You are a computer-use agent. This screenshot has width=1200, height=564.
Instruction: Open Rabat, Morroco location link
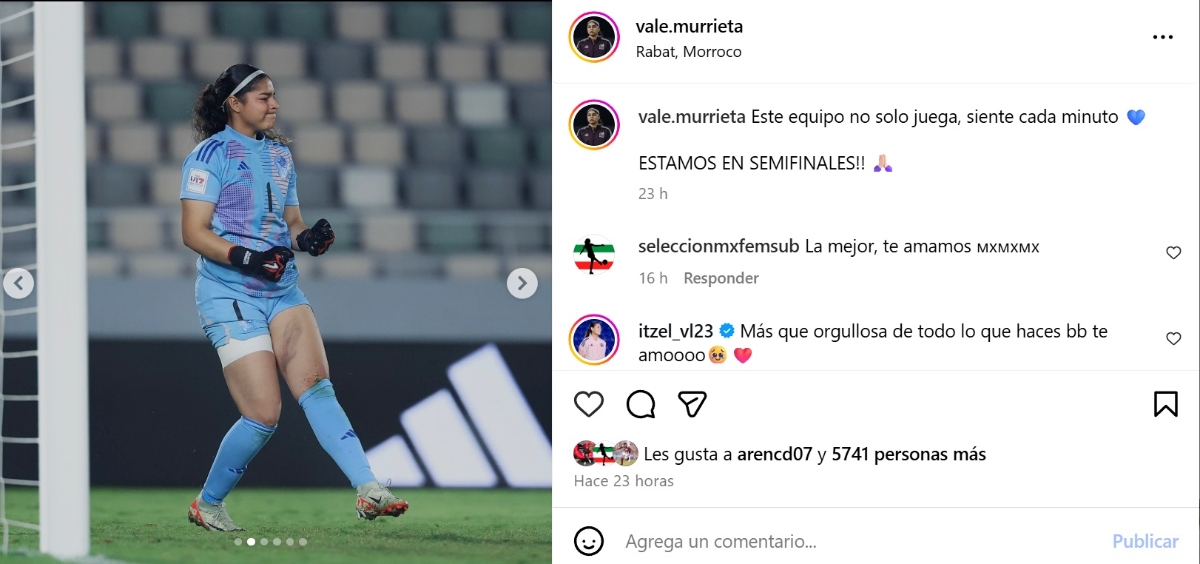689,51
